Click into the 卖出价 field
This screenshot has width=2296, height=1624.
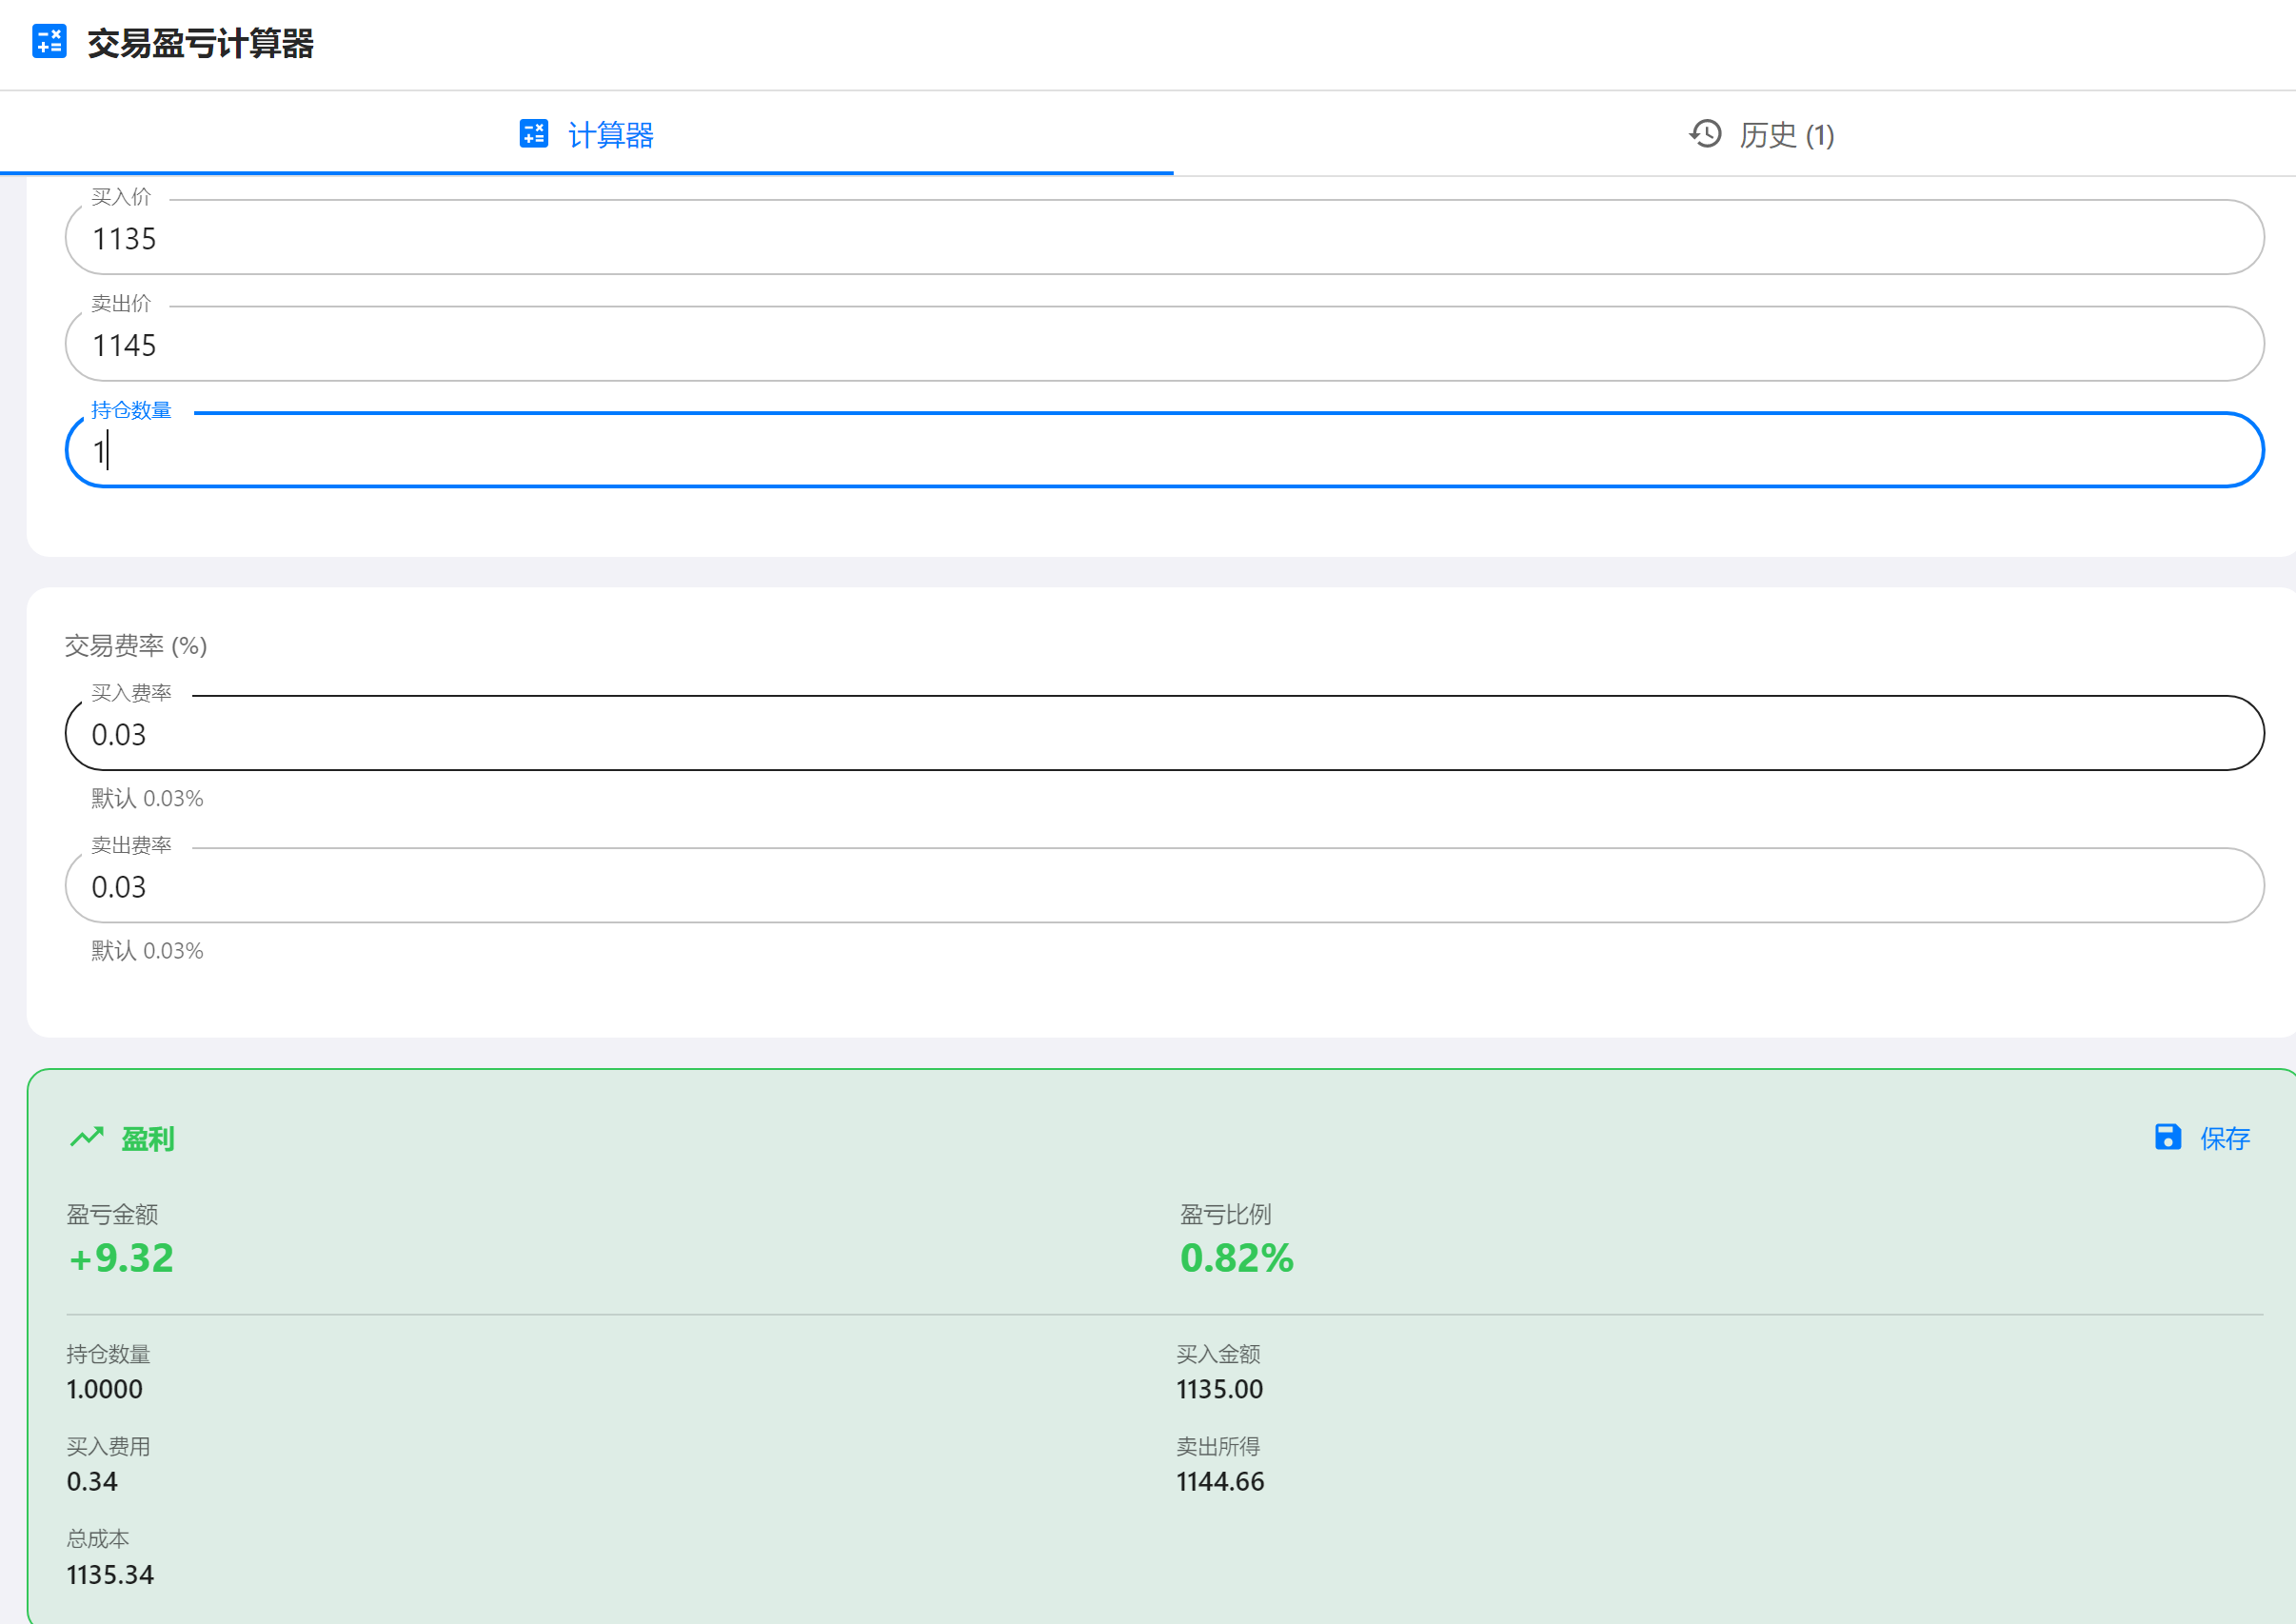[x=1163, y=345]
